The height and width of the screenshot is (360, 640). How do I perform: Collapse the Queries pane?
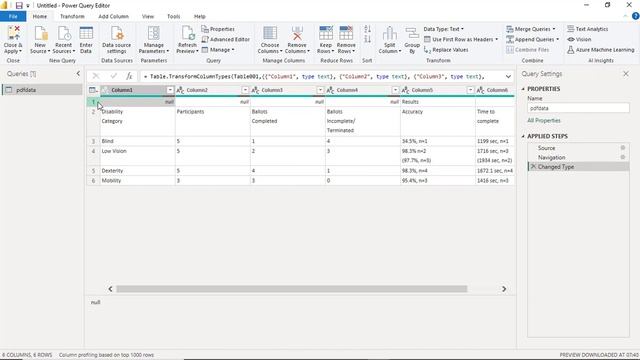[x=78, y=73]
